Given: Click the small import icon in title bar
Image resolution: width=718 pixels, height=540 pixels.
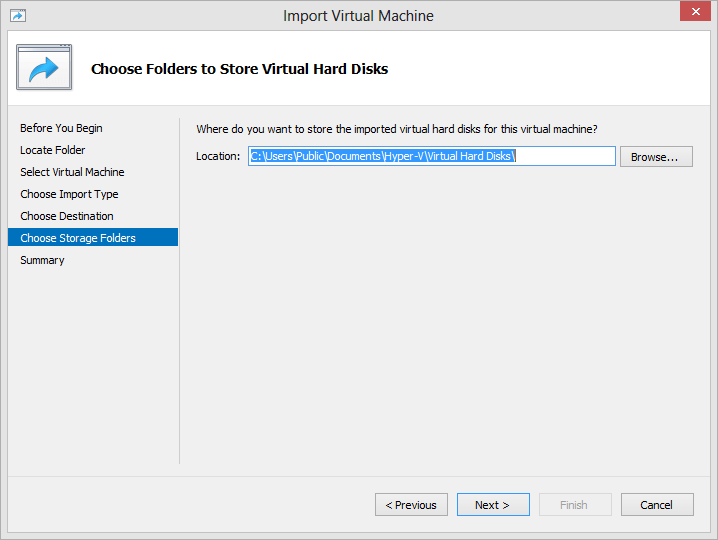Looking at the screenshot, I should pos(18,16).
